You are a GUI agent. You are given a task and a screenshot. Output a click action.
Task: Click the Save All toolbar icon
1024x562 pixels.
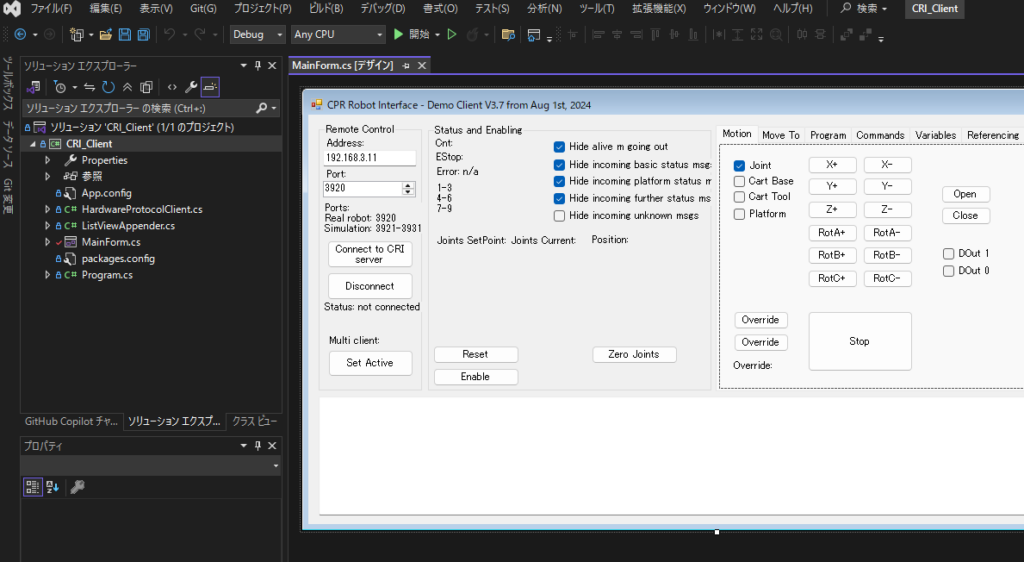(143, 34)
